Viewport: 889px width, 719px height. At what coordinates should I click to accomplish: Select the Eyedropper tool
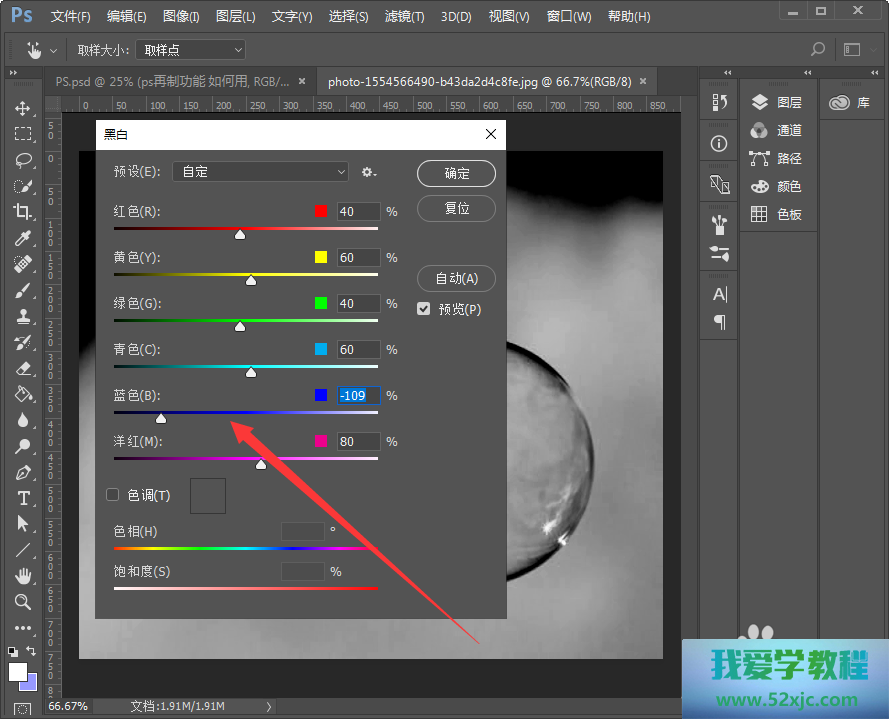click(x=22, y=238)
